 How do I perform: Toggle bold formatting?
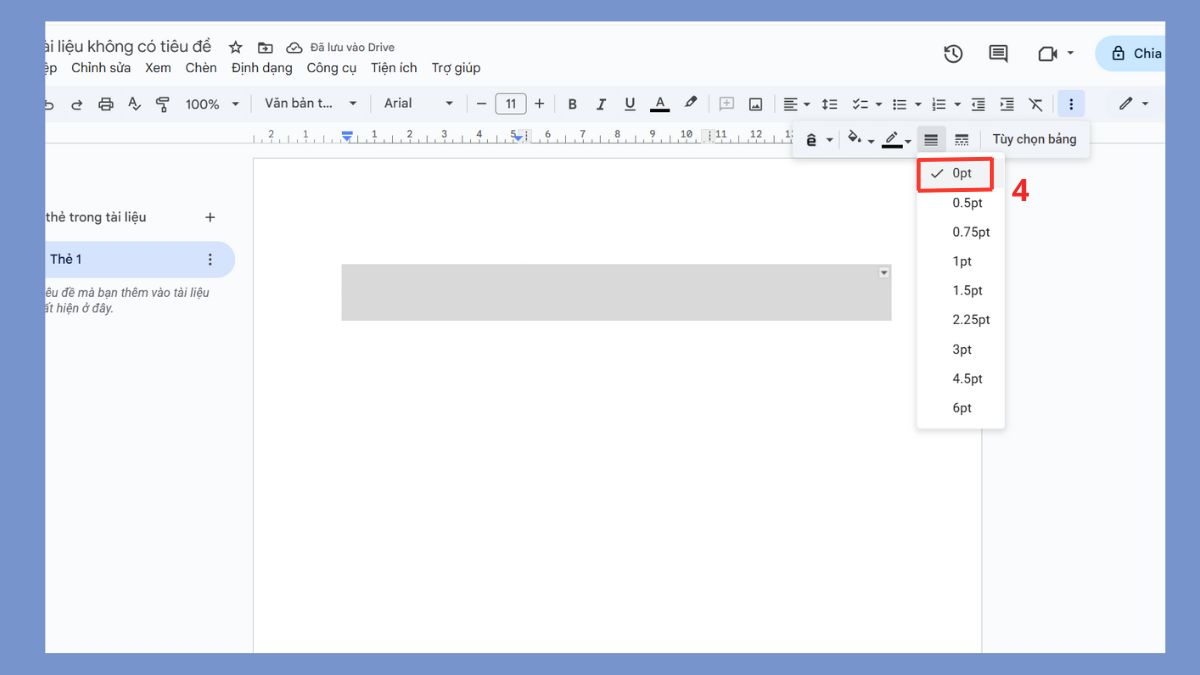tap(573, 104)
